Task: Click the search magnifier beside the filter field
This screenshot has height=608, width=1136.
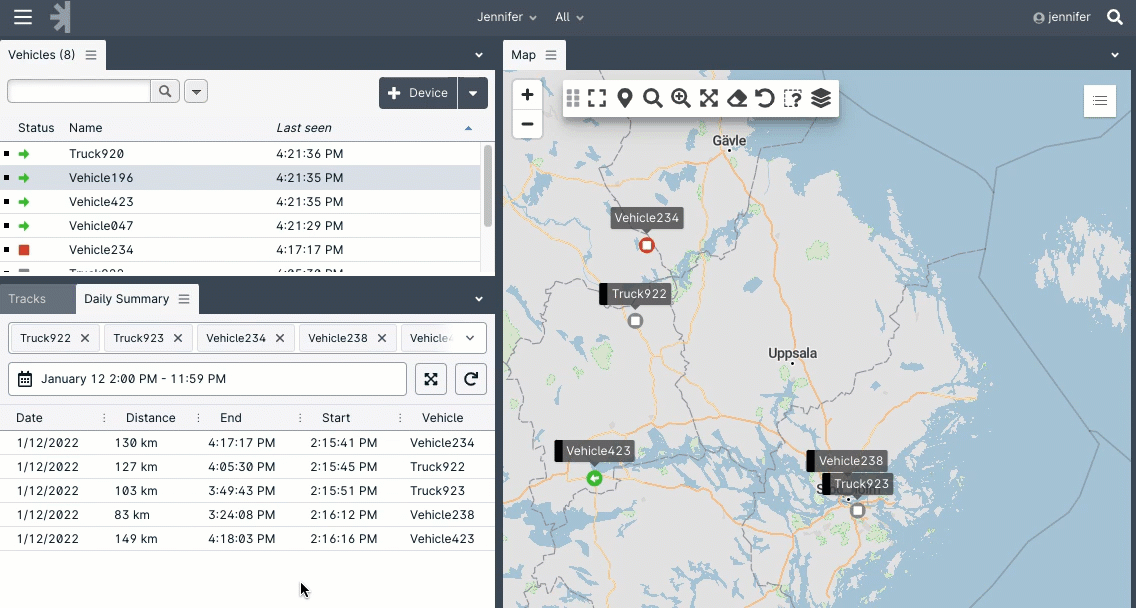Action: tap(164, 91)
